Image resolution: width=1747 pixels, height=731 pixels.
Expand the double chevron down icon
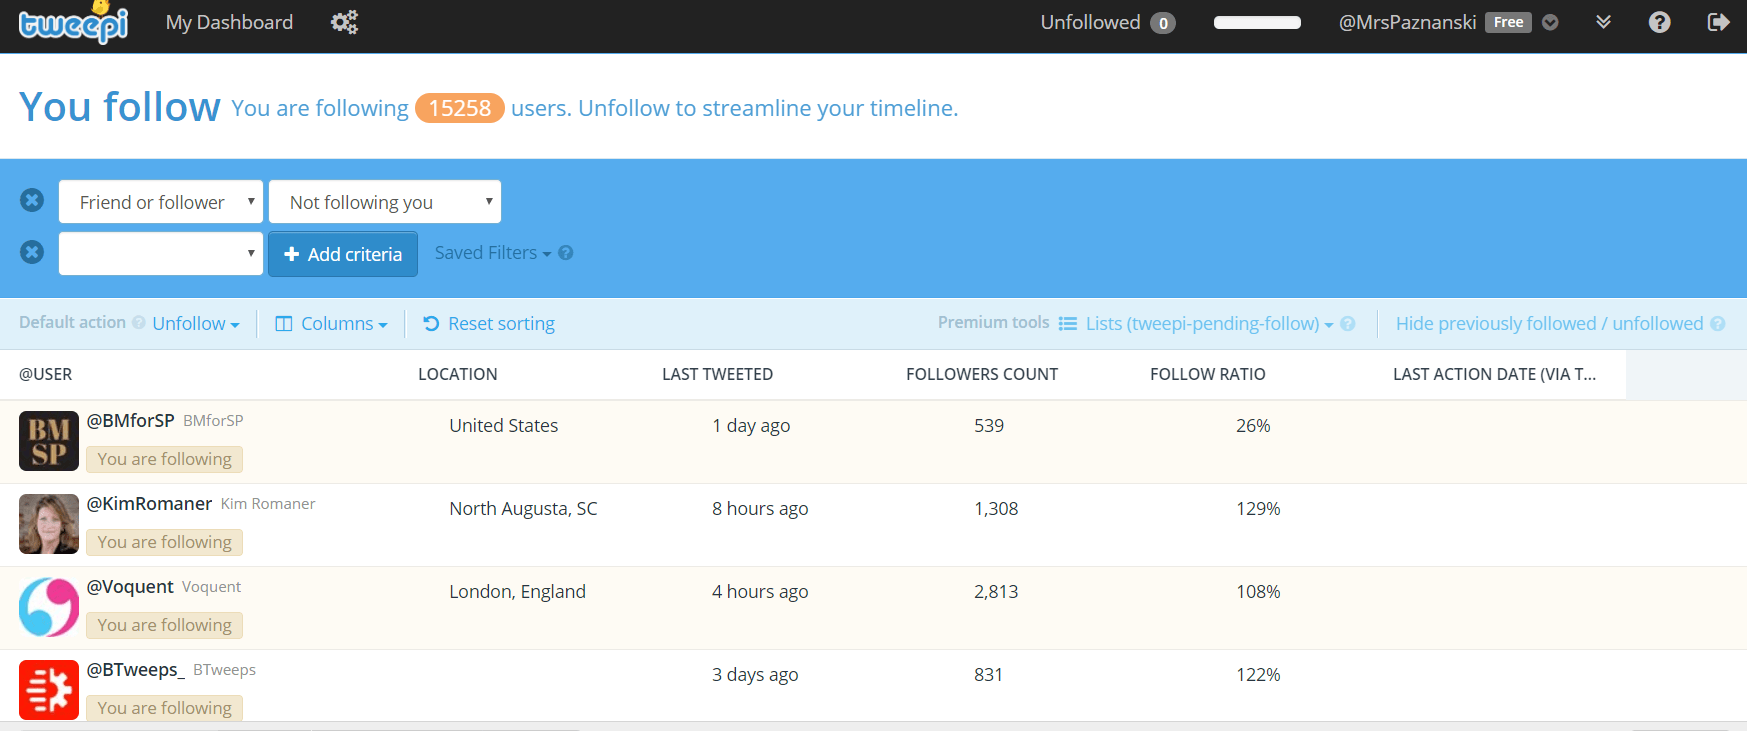[x=1603, y=22]
